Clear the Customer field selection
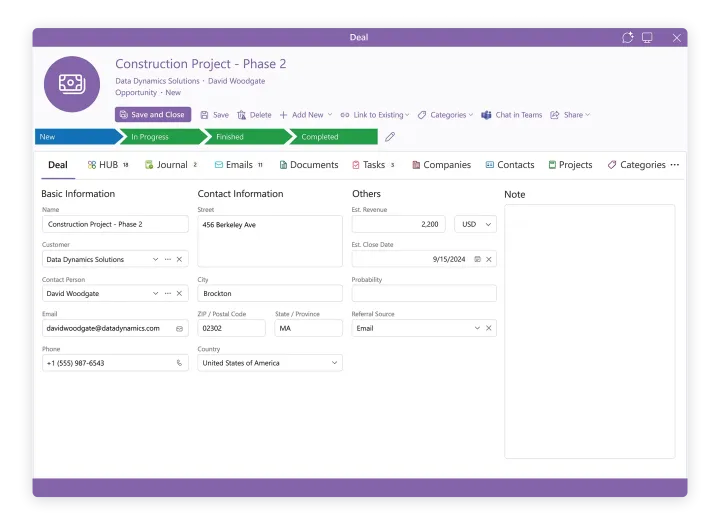 click(180, 259)
